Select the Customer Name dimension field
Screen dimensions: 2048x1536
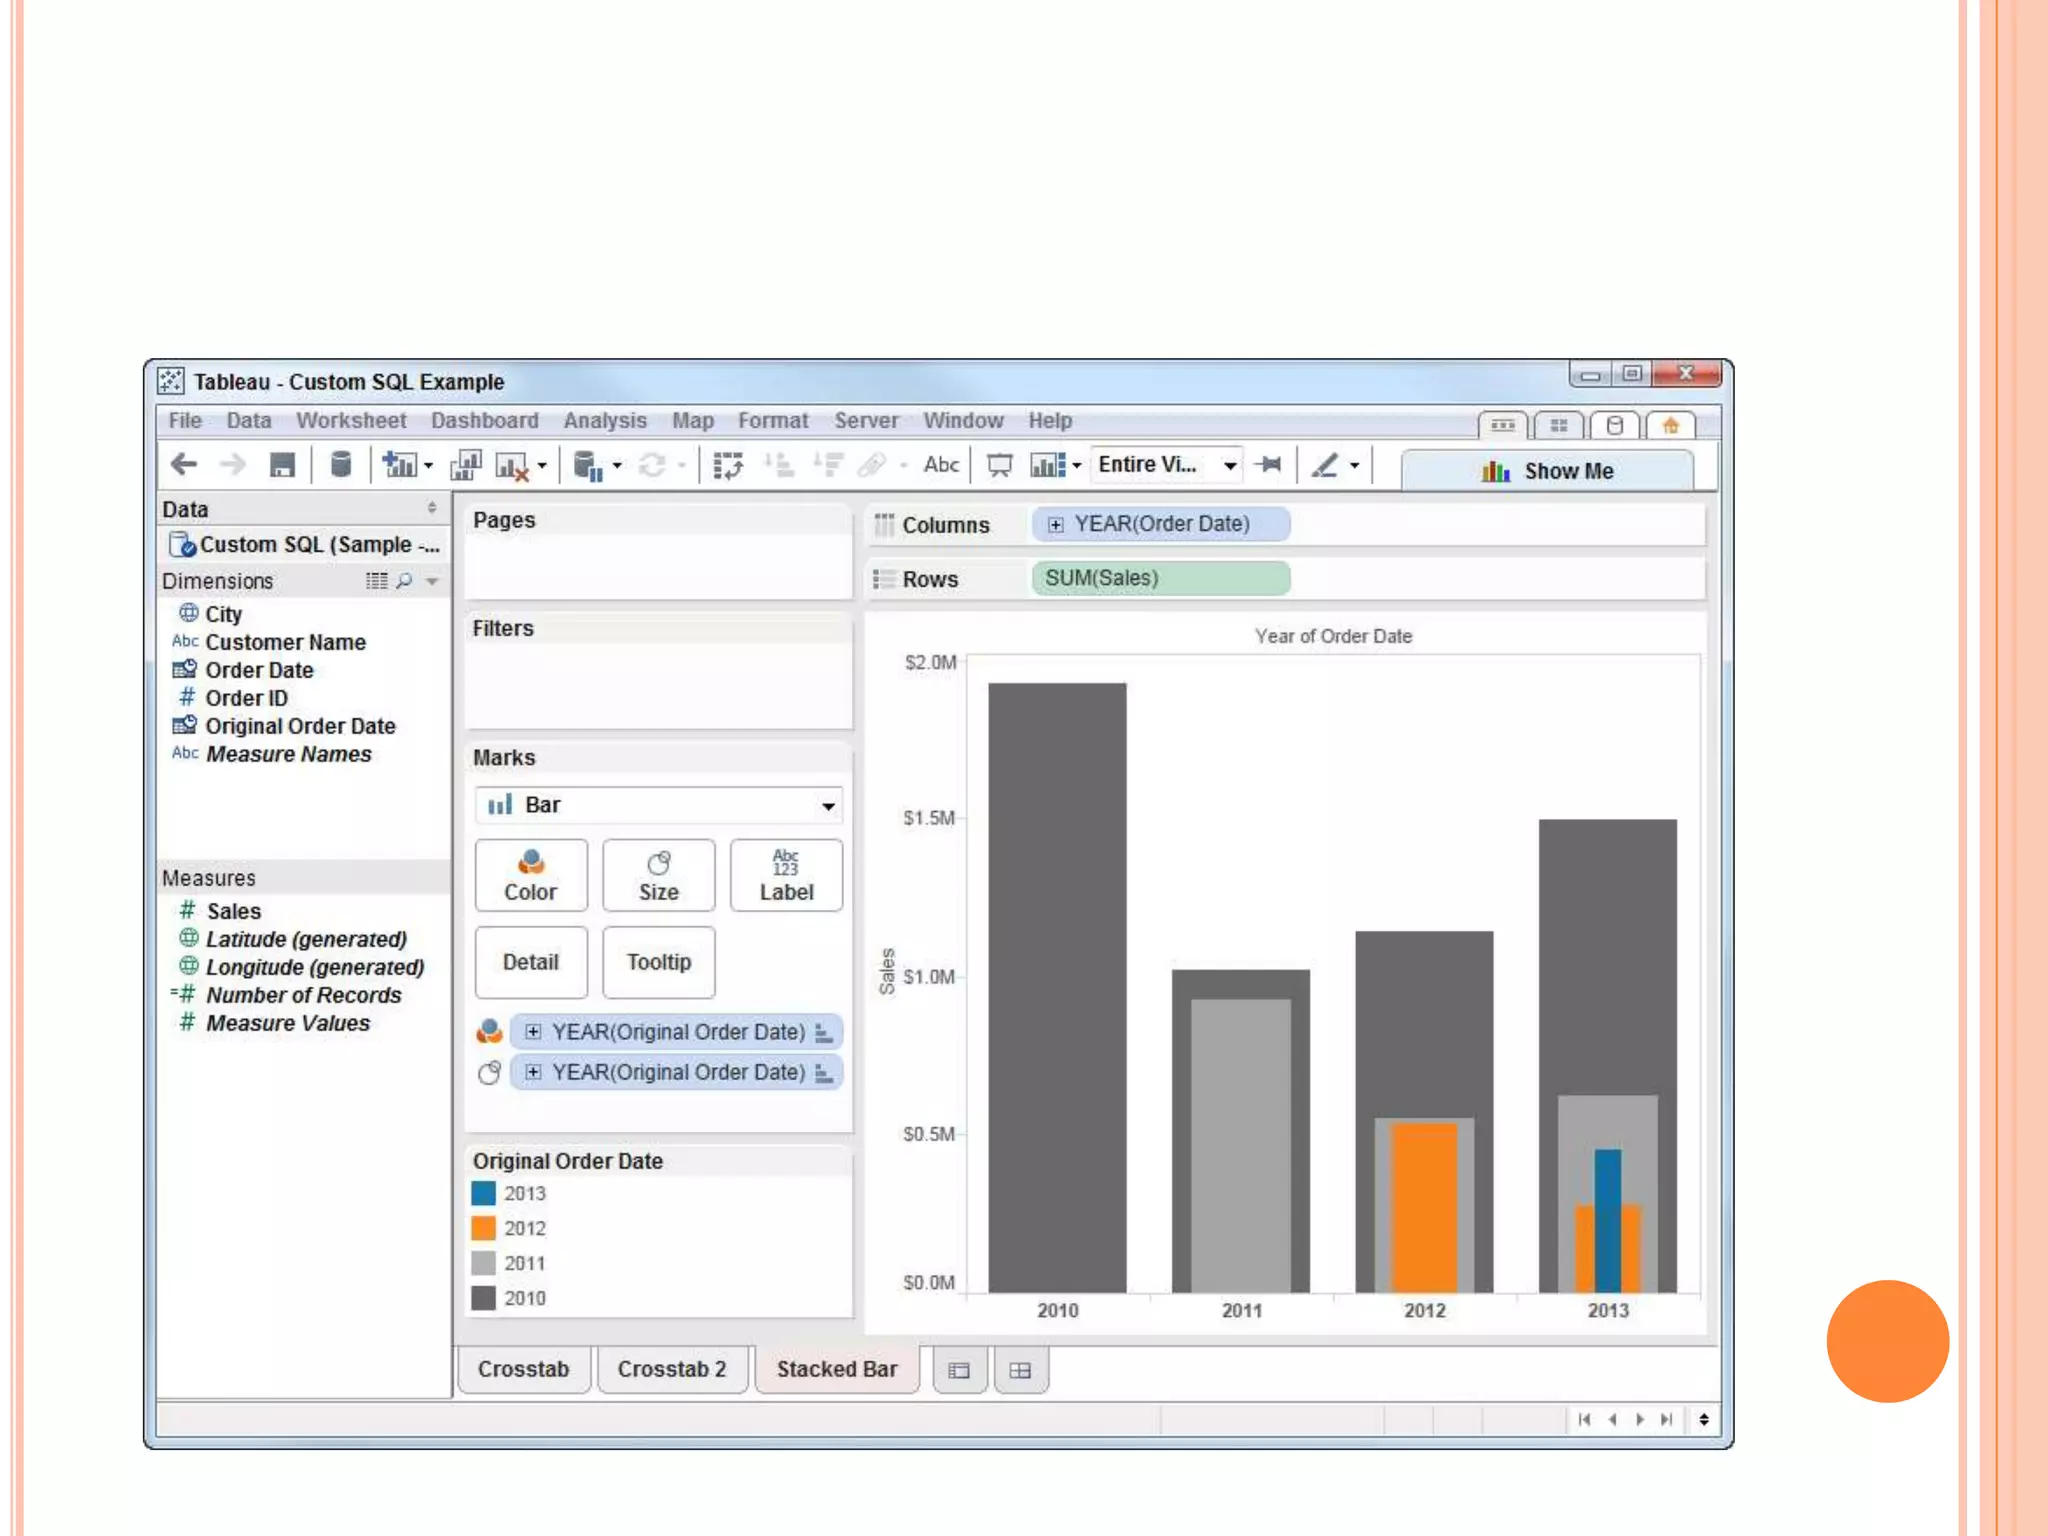tap(285, 642)
